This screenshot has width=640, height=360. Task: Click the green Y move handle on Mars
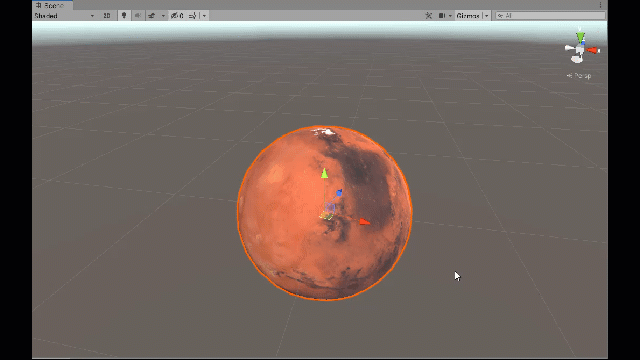pyautogui.click(x=324, y=173)
